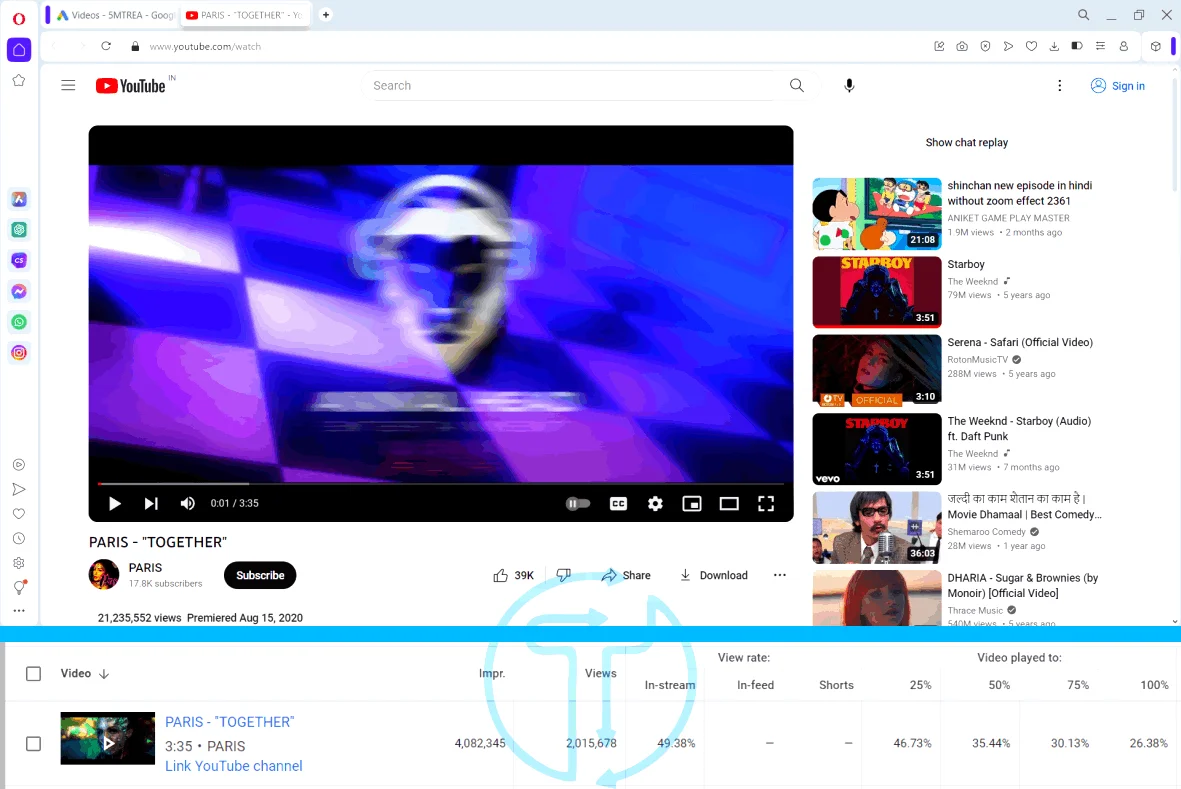1181x789 pixels.
Task: Sign in to YouTube
Action: pyautogui.click(x=1118, y=86)
